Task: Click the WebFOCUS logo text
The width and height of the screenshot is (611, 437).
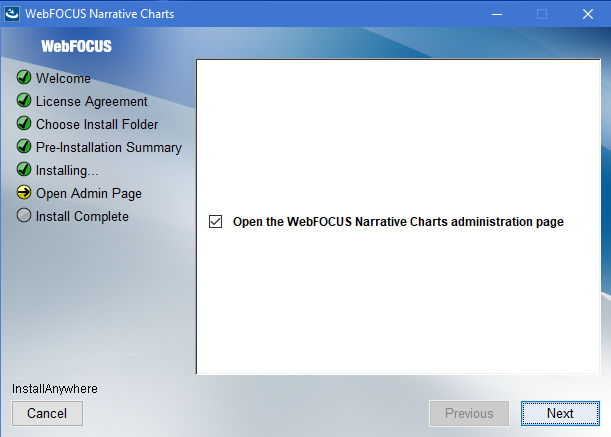Action: (x=76, y=46)
